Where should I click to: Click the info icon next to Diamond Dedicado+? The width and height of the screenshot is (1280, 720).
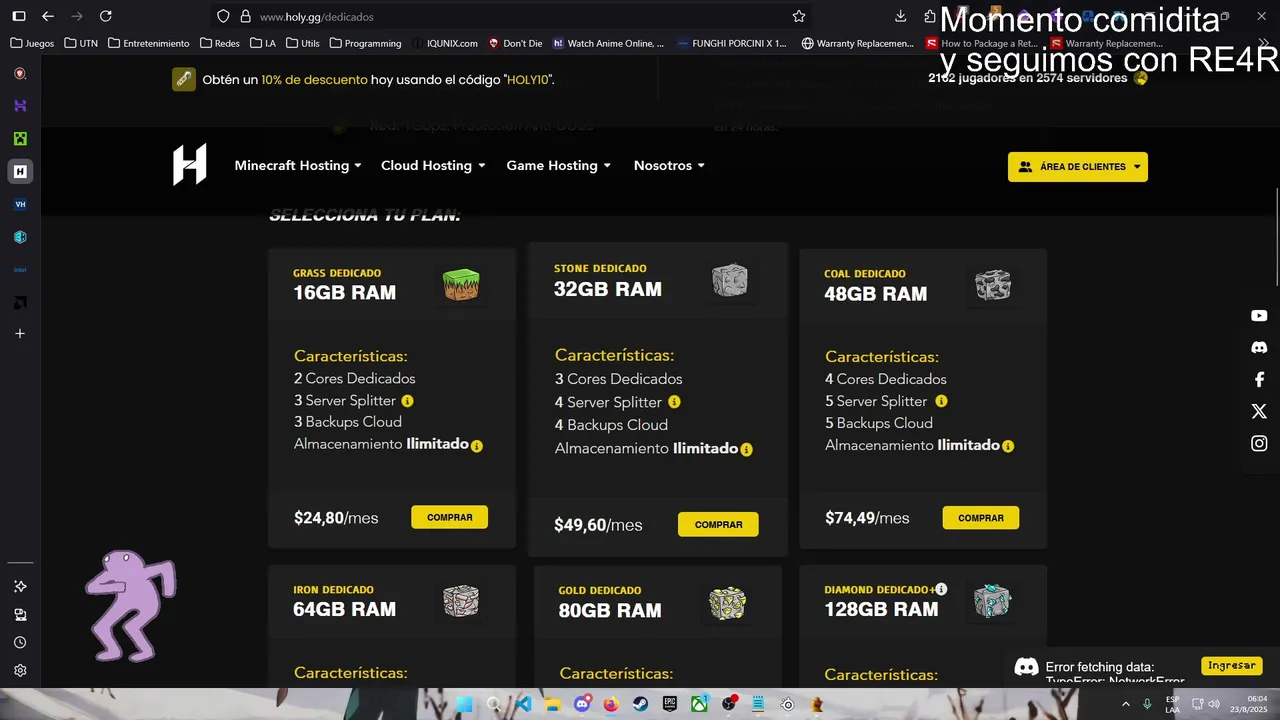[941, 589]
